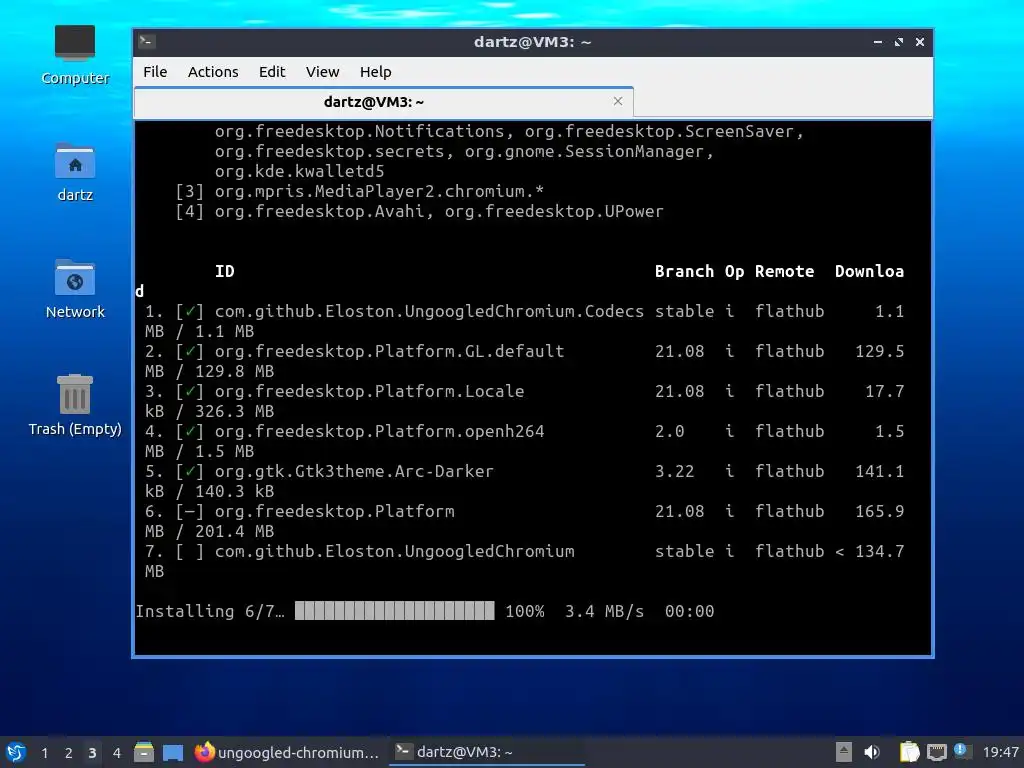The width and height of the screenshot is (1024, 768).
Task: Open the Help menu
Action: pos(376,72)
